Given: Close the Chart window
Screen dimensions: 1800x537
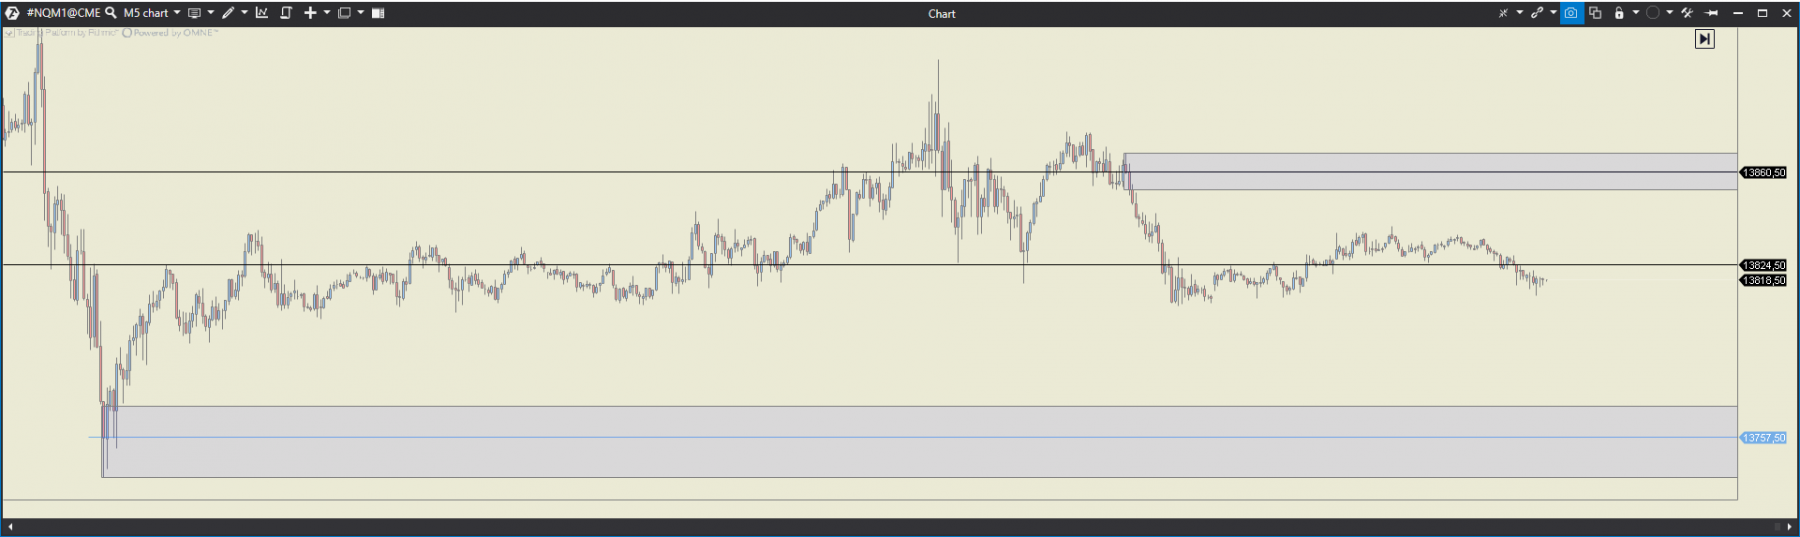Looking at the screenshot, I should [1787, 13].
